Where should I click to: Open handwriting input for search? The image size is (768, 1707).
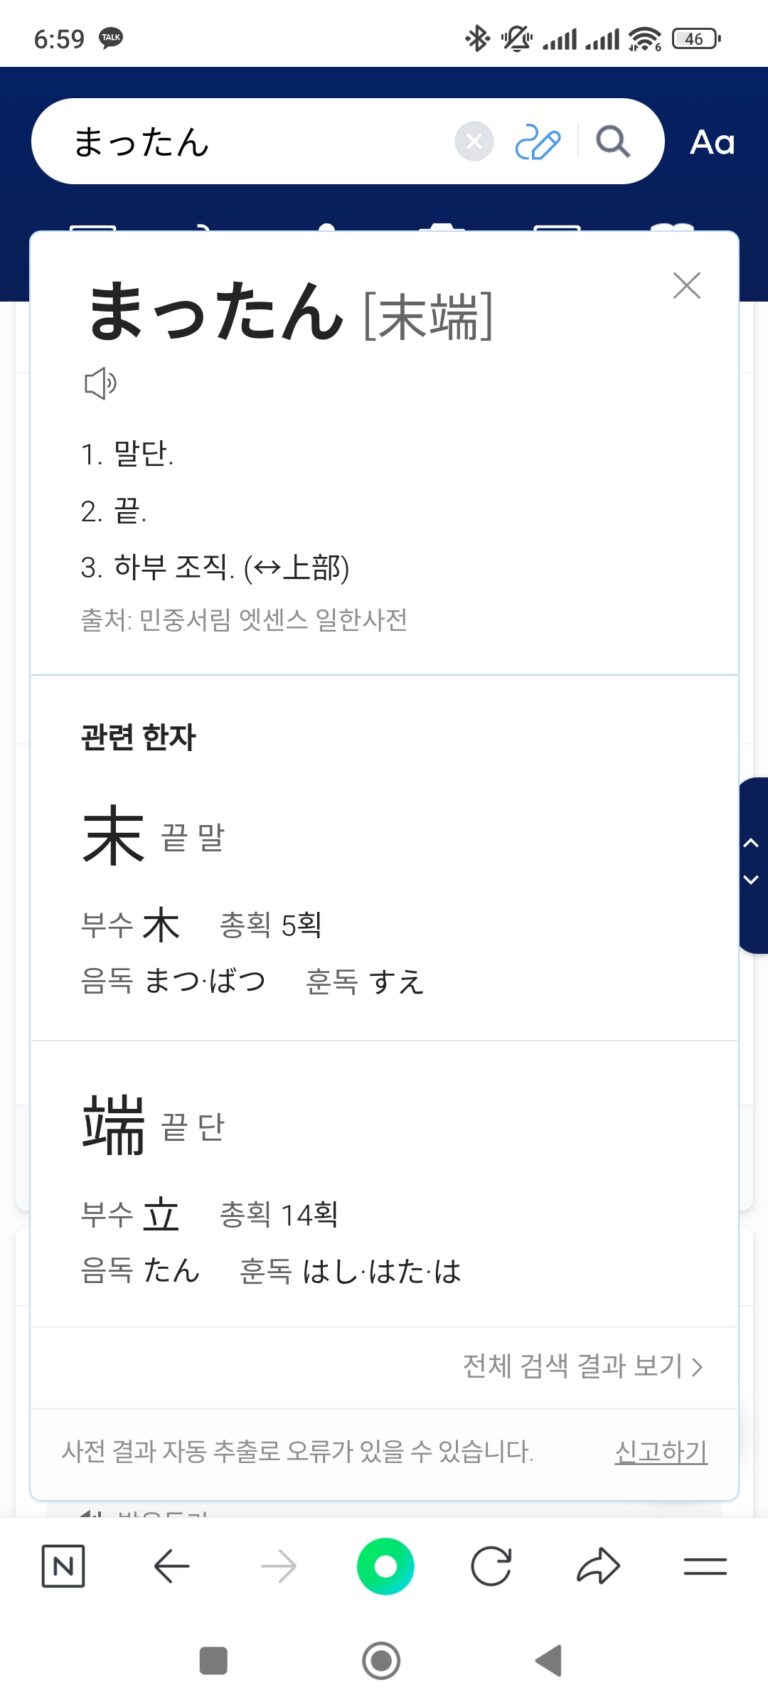pos(537,142)
